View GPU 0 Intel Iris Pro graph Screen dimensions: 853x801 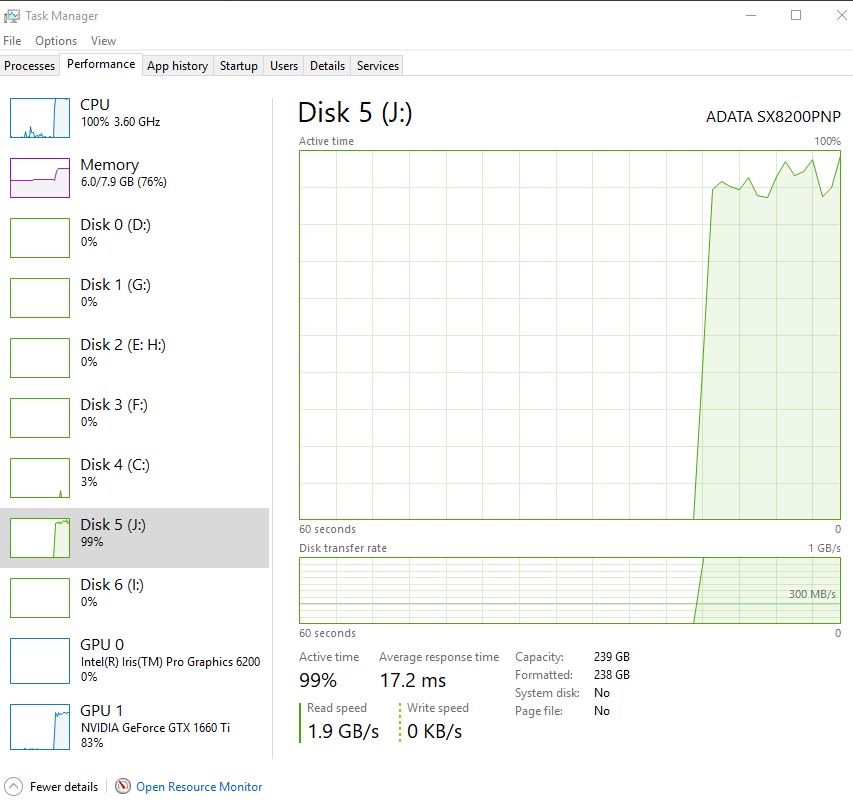coord(40,660)
